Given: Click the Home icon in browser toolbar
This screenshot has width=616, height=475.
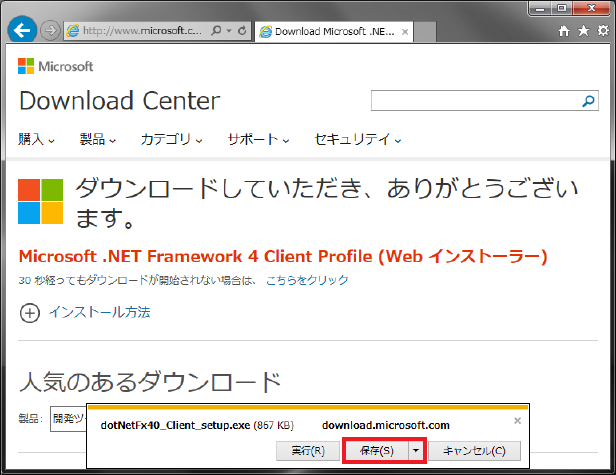Looking at the screenshot, I should [564, 31].
